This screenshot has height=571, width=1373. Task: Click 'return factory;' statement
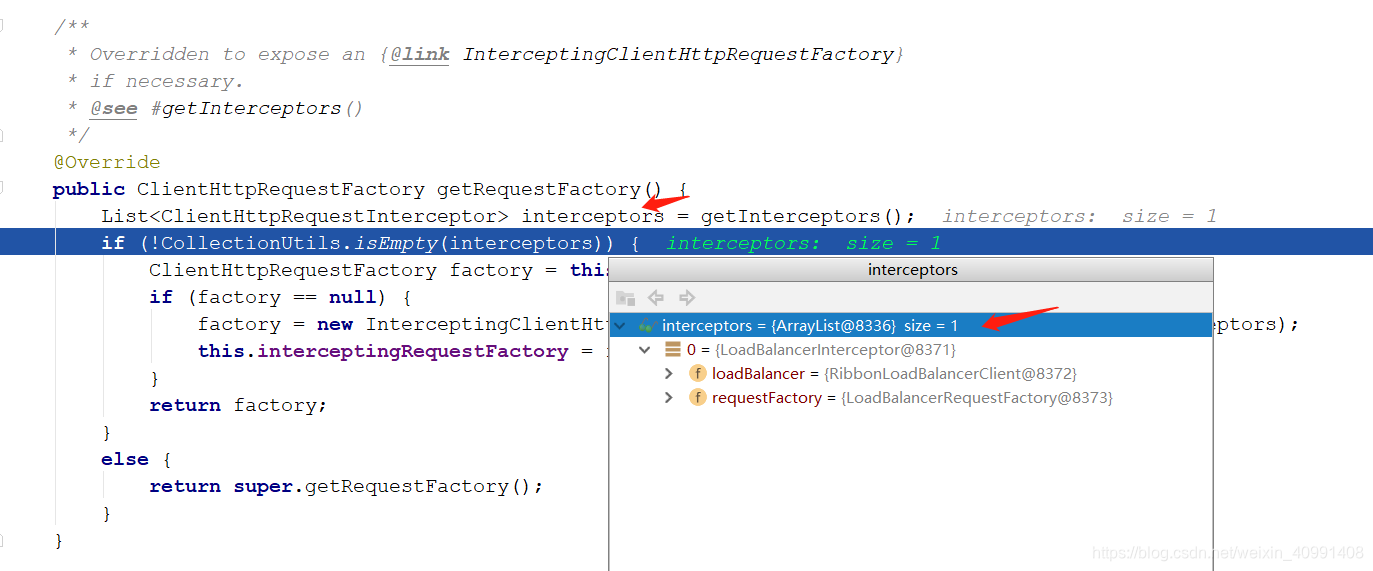[x=238, y=405]
